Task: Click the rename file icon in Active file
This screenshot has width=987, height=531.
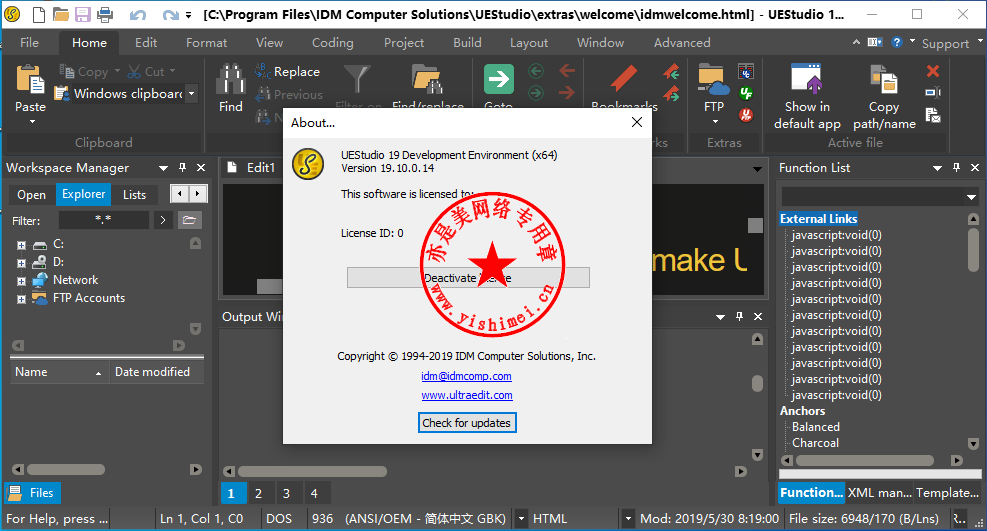Action: [x=933, y=93]
